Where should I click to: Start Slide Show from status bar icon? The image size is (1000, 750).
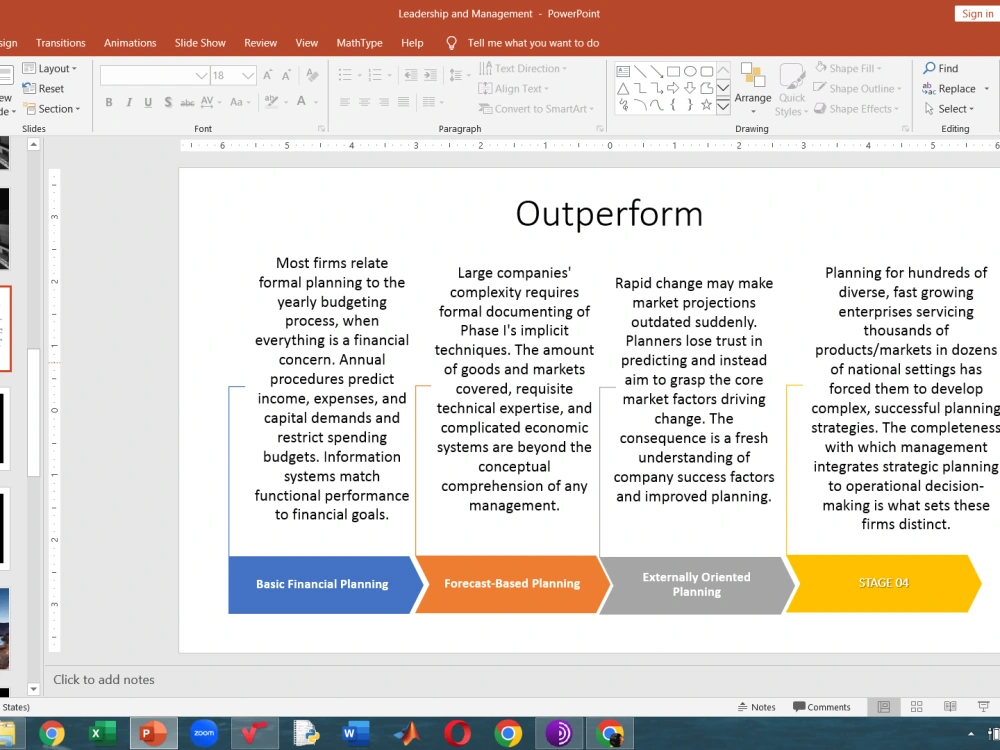pos(983,707)
